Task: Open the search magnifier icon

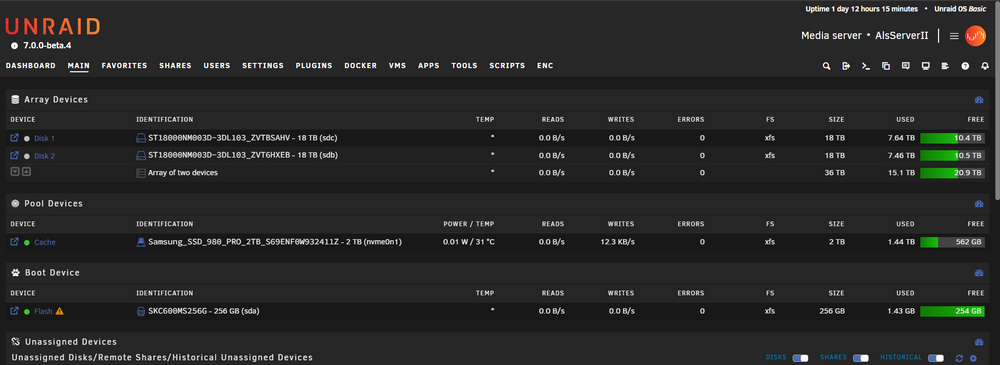Action: pos(826,66)
